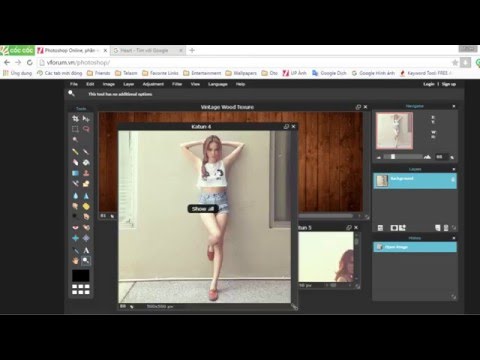Click the layer styles icon
Screen dimensions: 480x360
point(403,228)
